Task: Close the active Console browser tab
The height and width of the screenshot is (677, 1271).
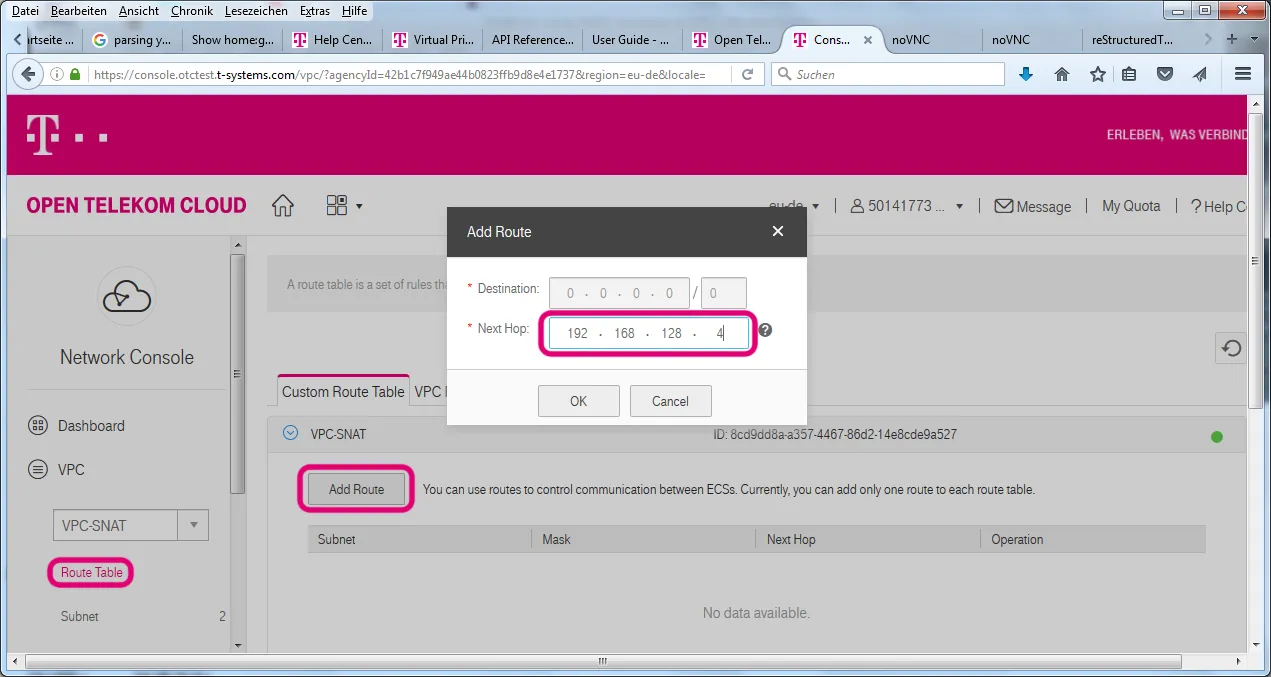Action: point(868,40)
